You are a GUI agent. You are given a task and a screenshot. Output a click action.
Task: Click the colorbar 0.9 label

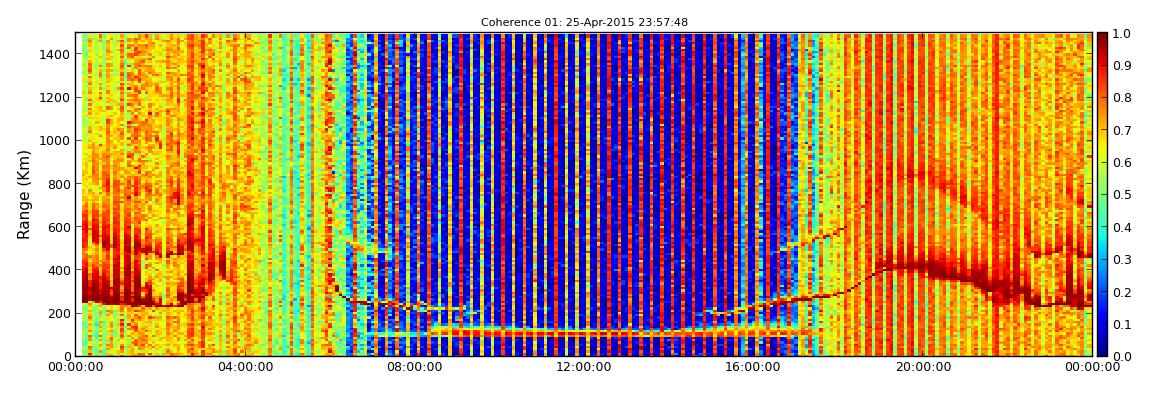1122,66
